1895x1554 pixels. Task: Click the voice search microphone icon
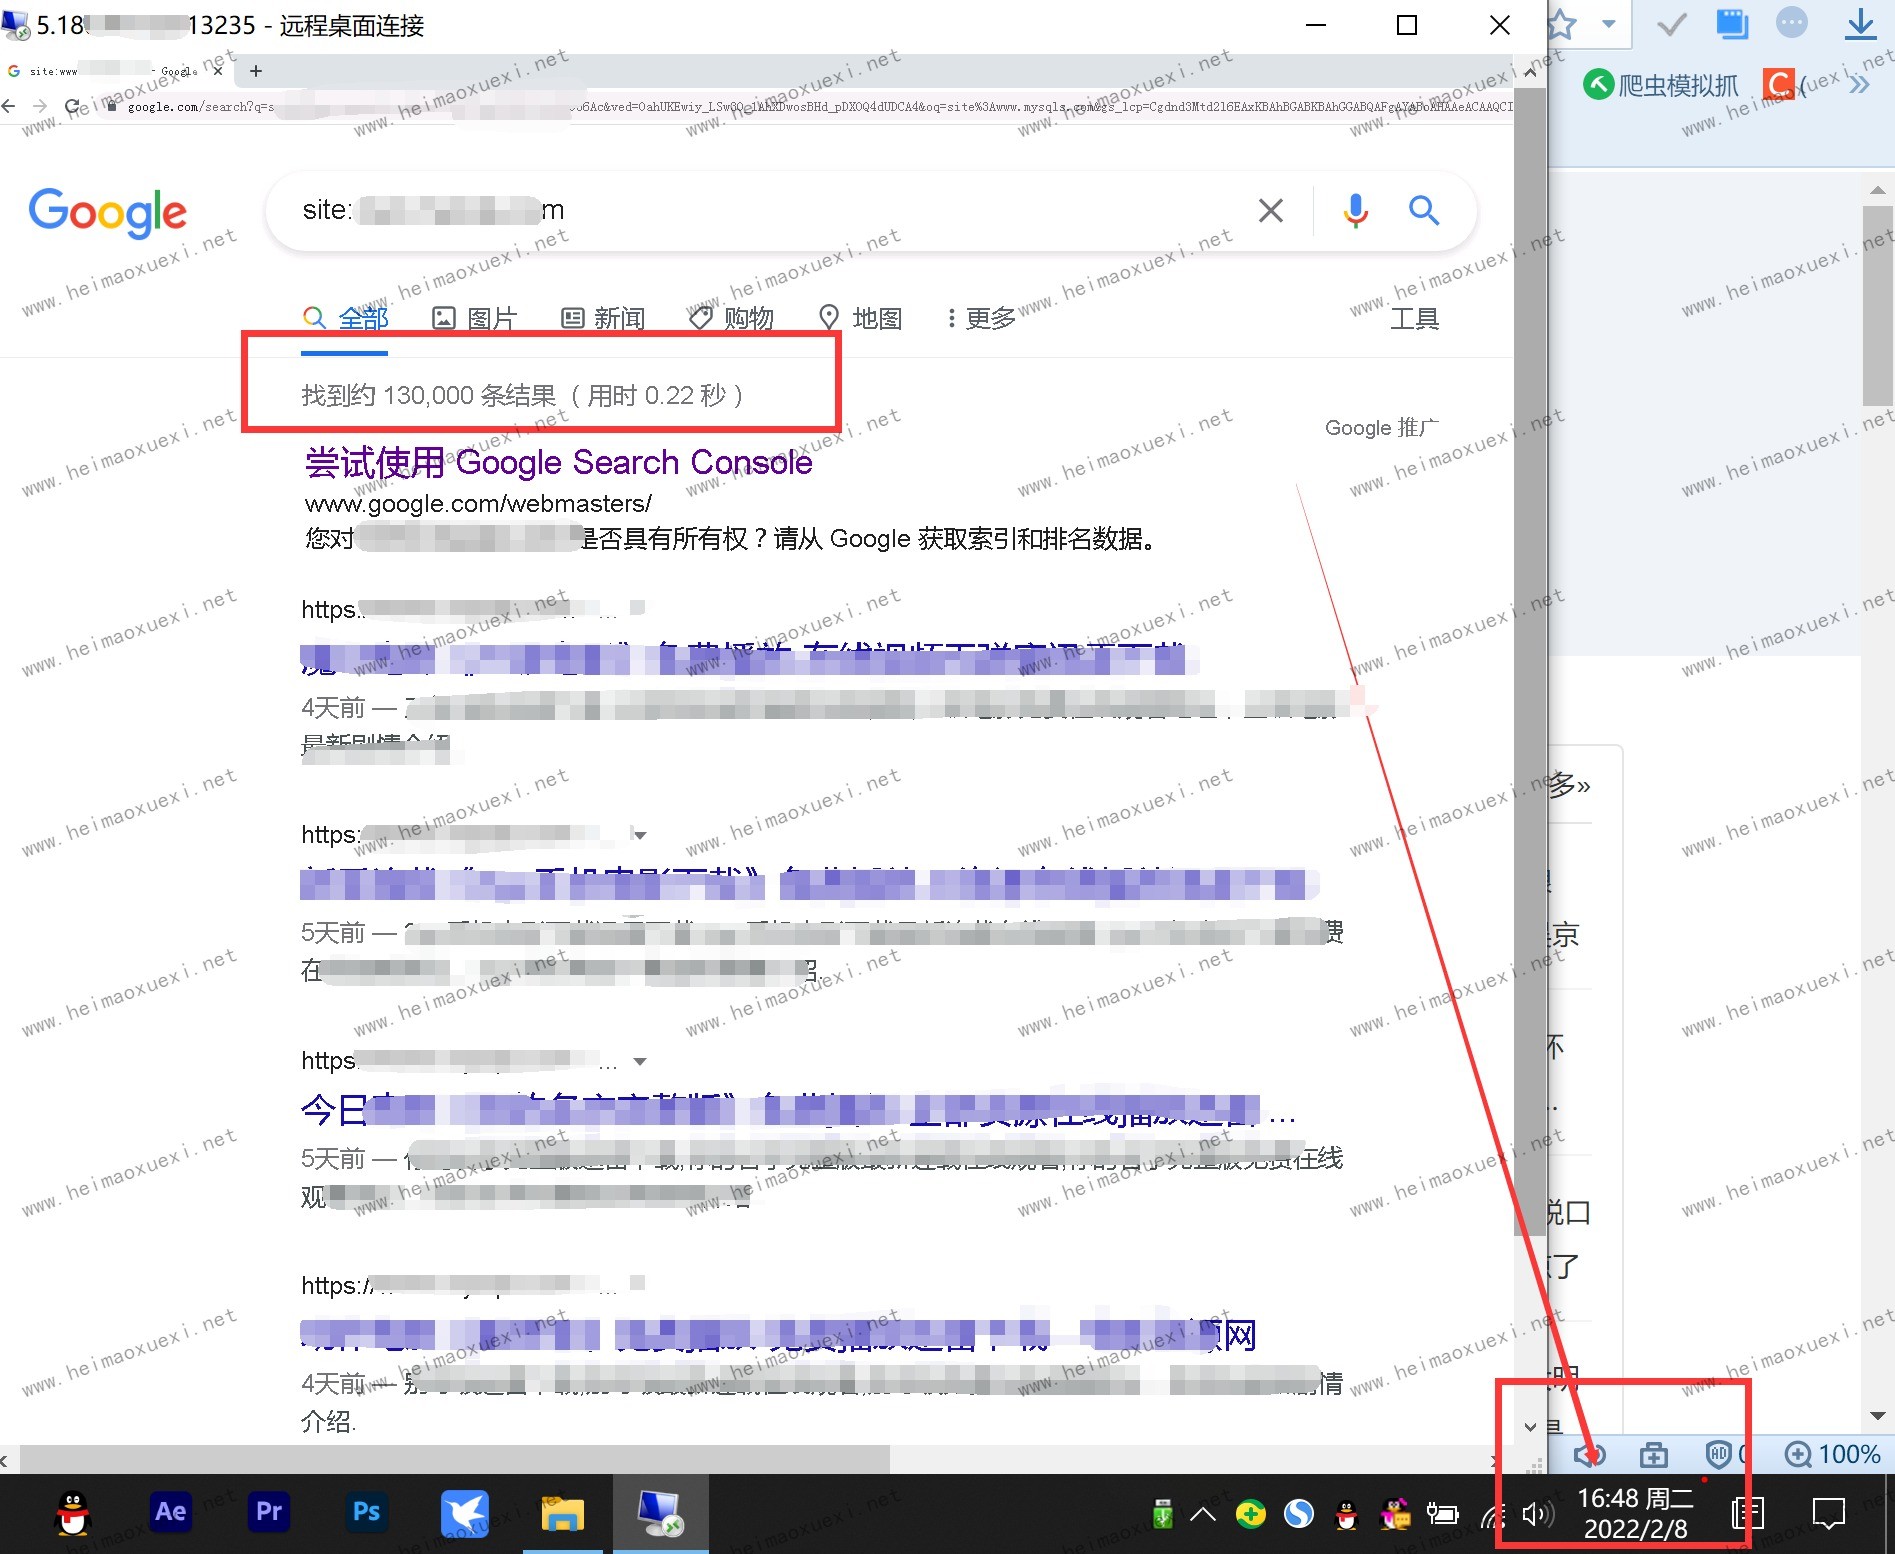pyautogui.click(x=1355, y=211)
